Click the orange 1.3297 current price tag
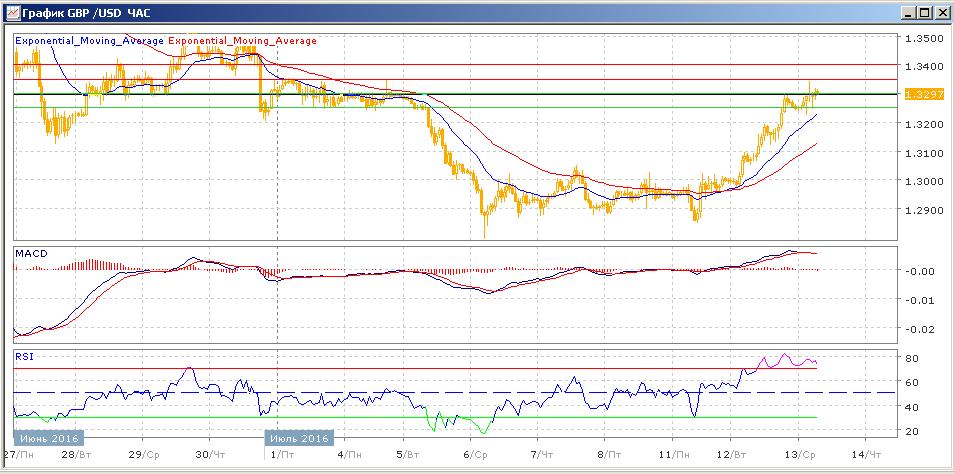954x474 pixels. (918, 94)
